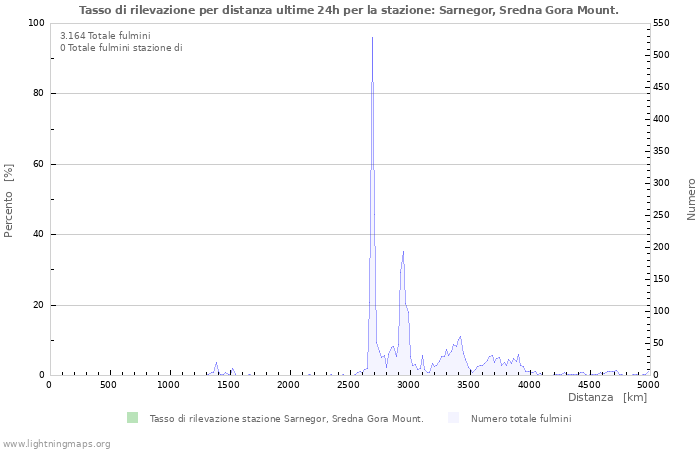Click the 1000 tick label on x-axis

pos(169,385)
